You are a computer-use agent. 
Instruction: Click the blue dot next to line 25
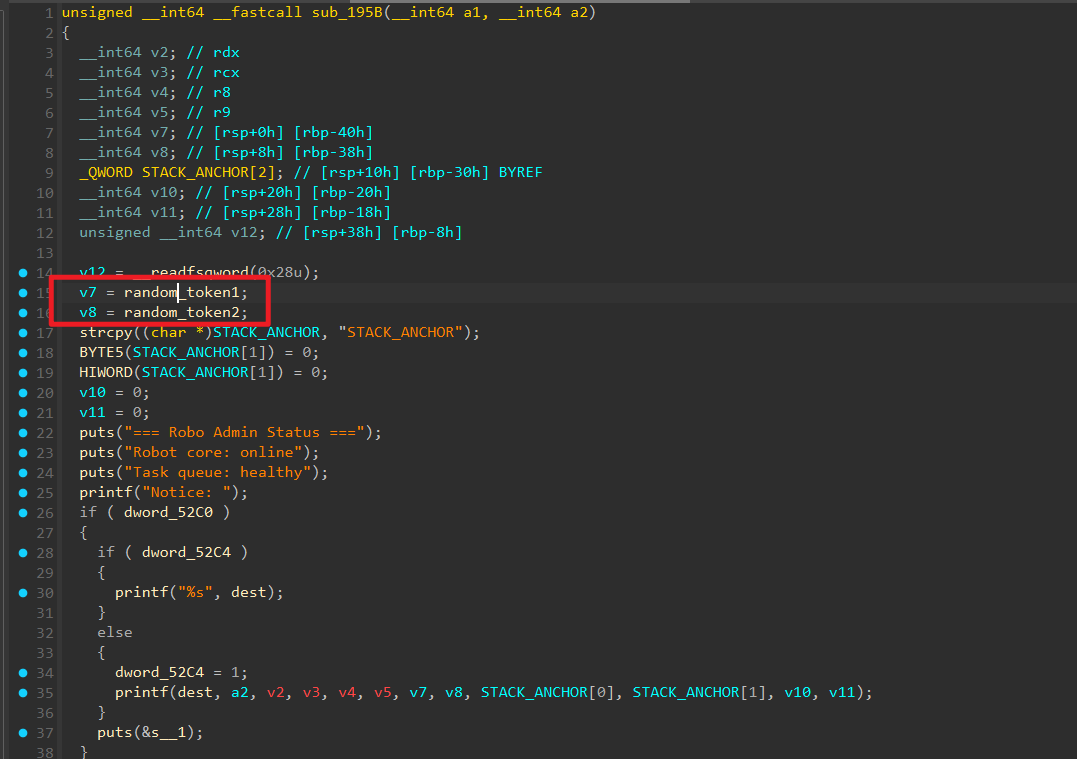[x=22, y=492]
